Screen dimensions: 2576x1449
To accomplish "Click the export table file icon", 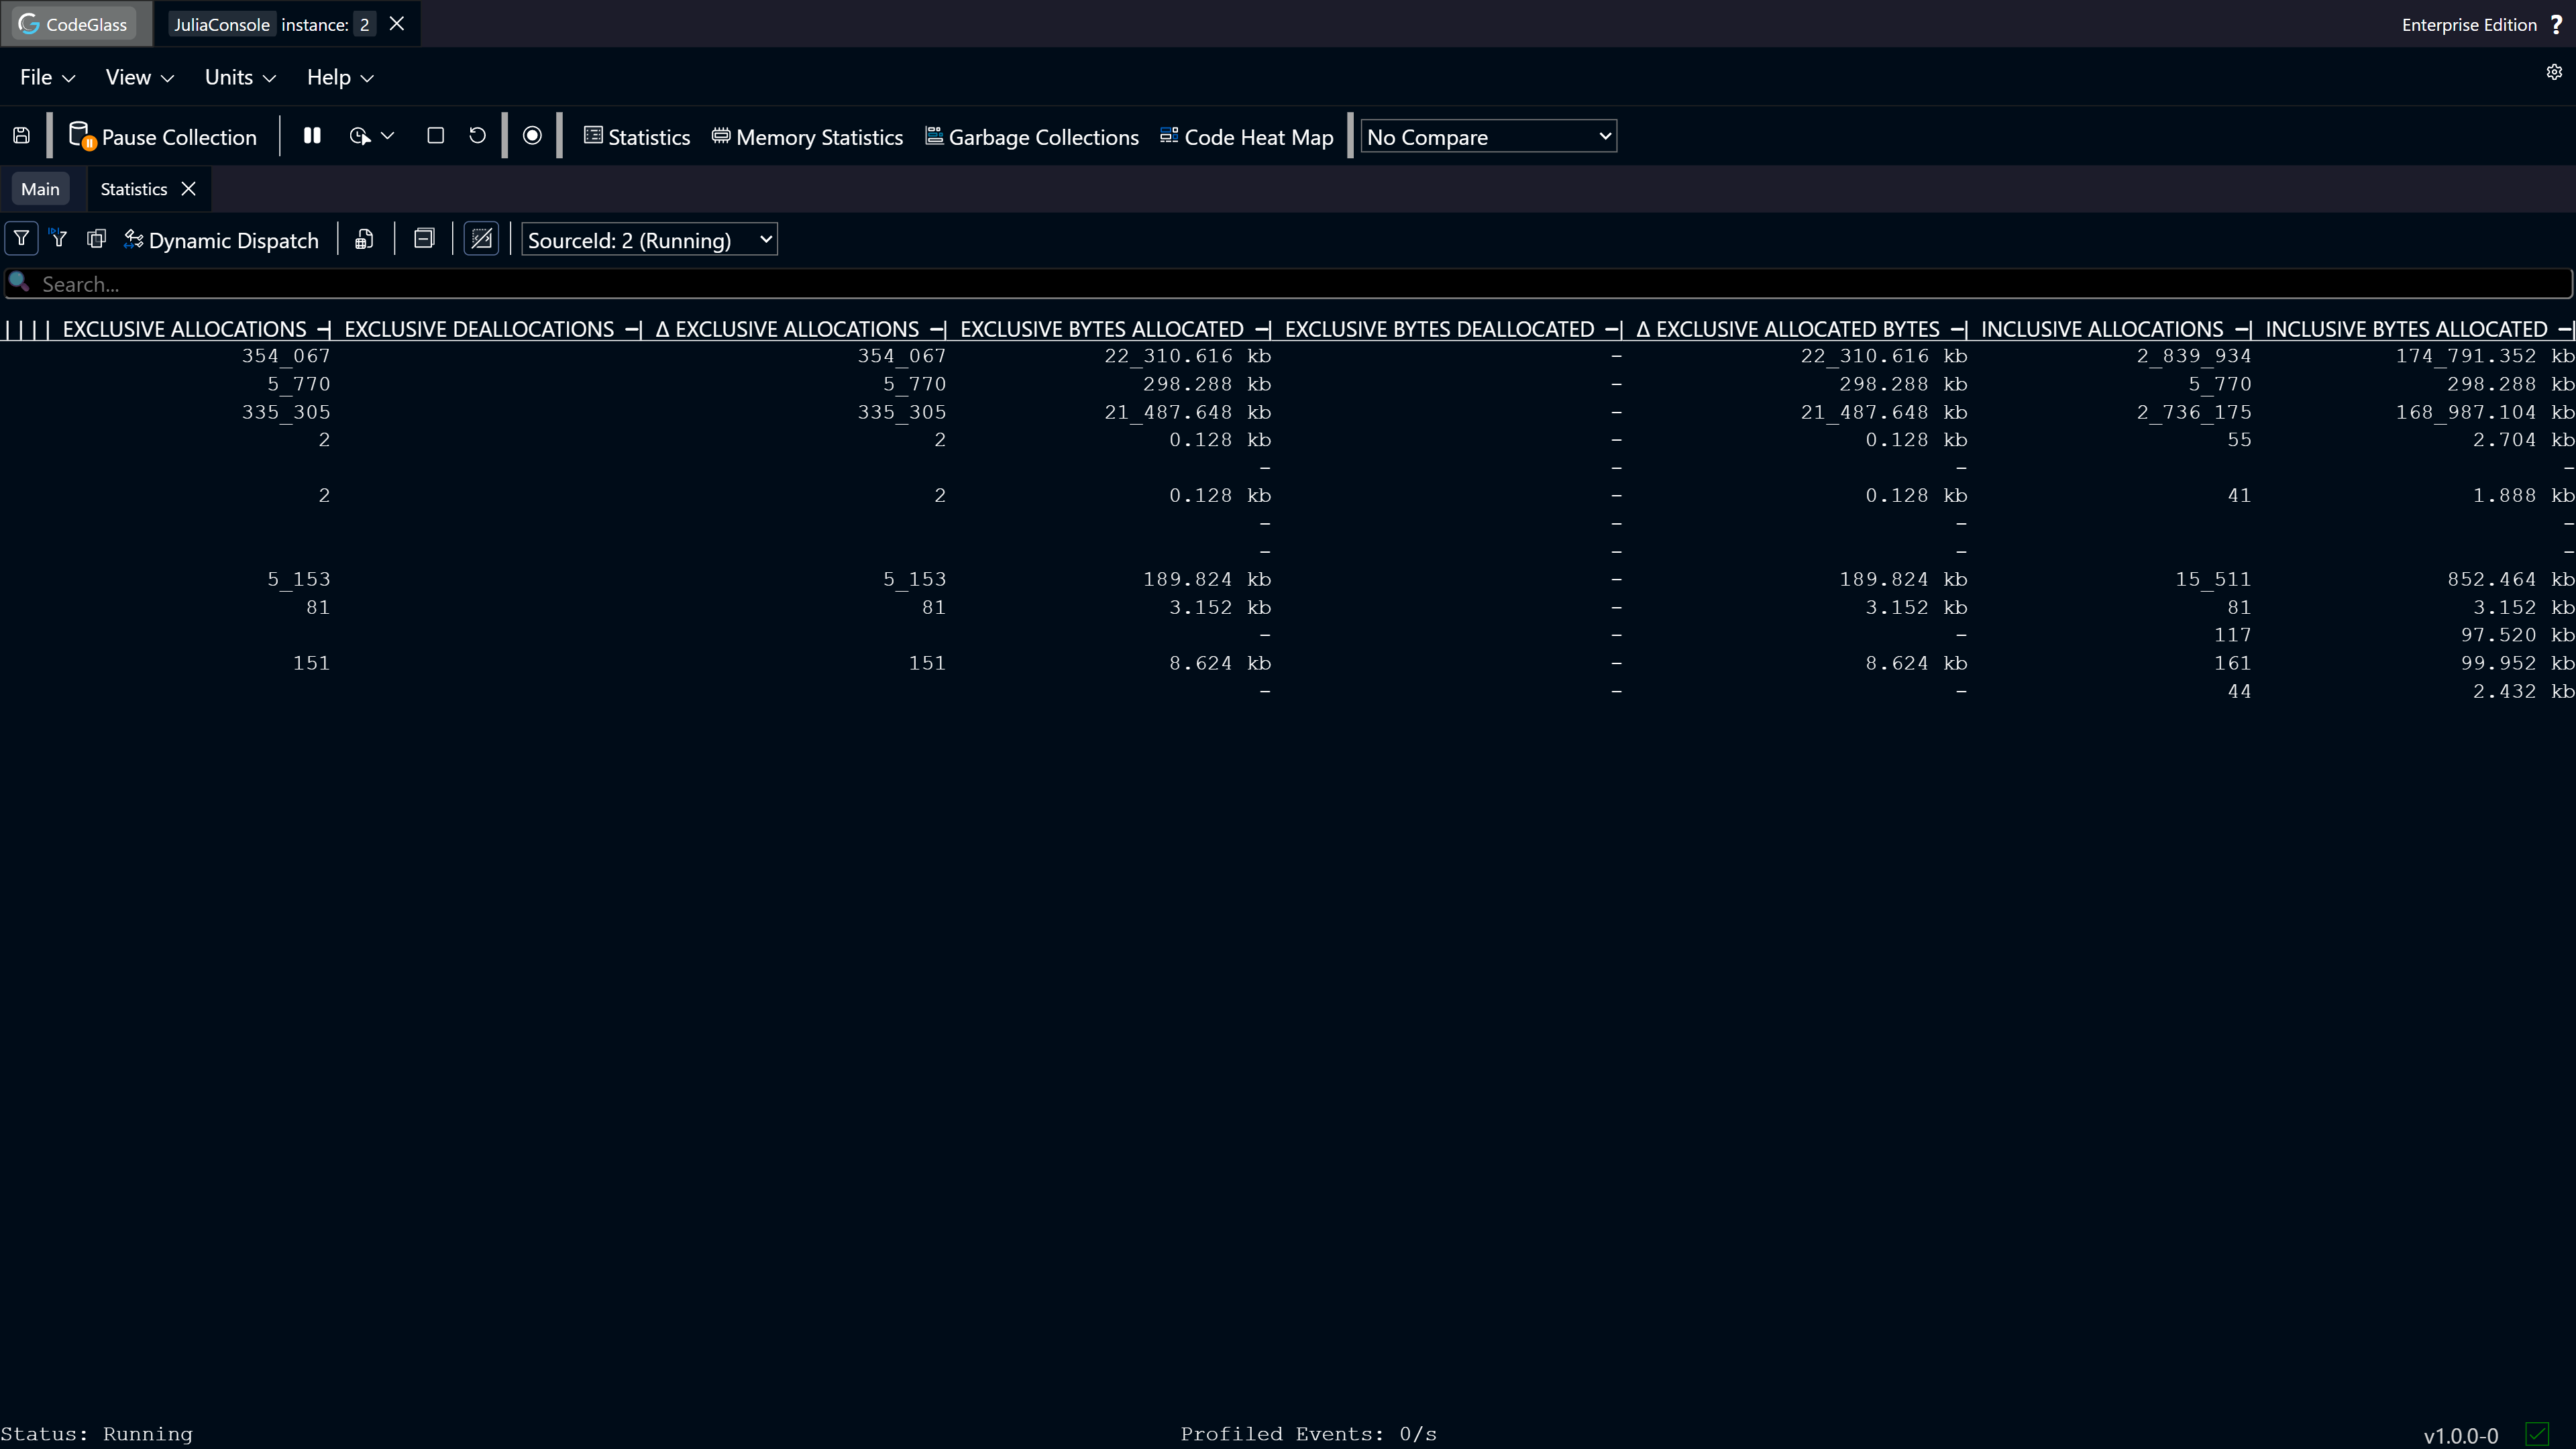I will 364,239.
